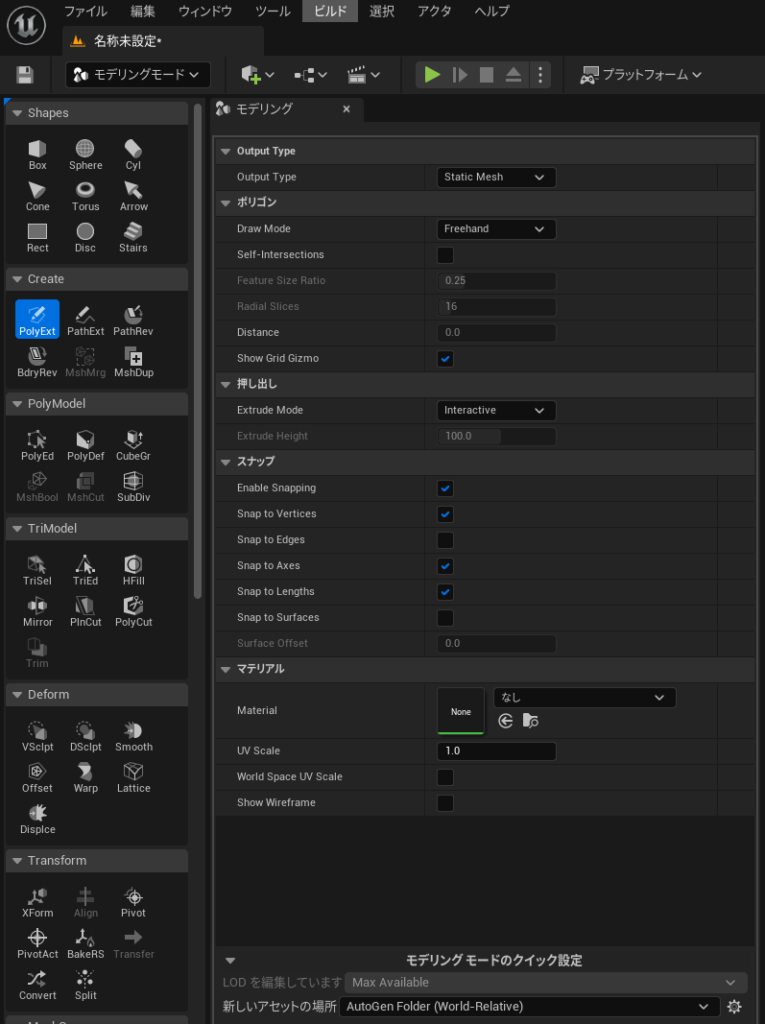The image size is (765, 1024).
Task: Open the SubDiv tool
Action: coord(133,486)
